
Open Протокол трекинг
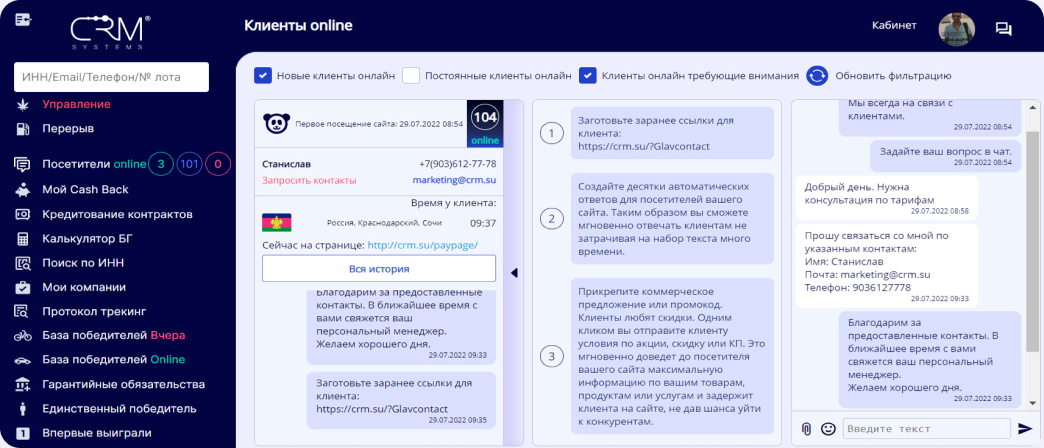coord(94,311)
